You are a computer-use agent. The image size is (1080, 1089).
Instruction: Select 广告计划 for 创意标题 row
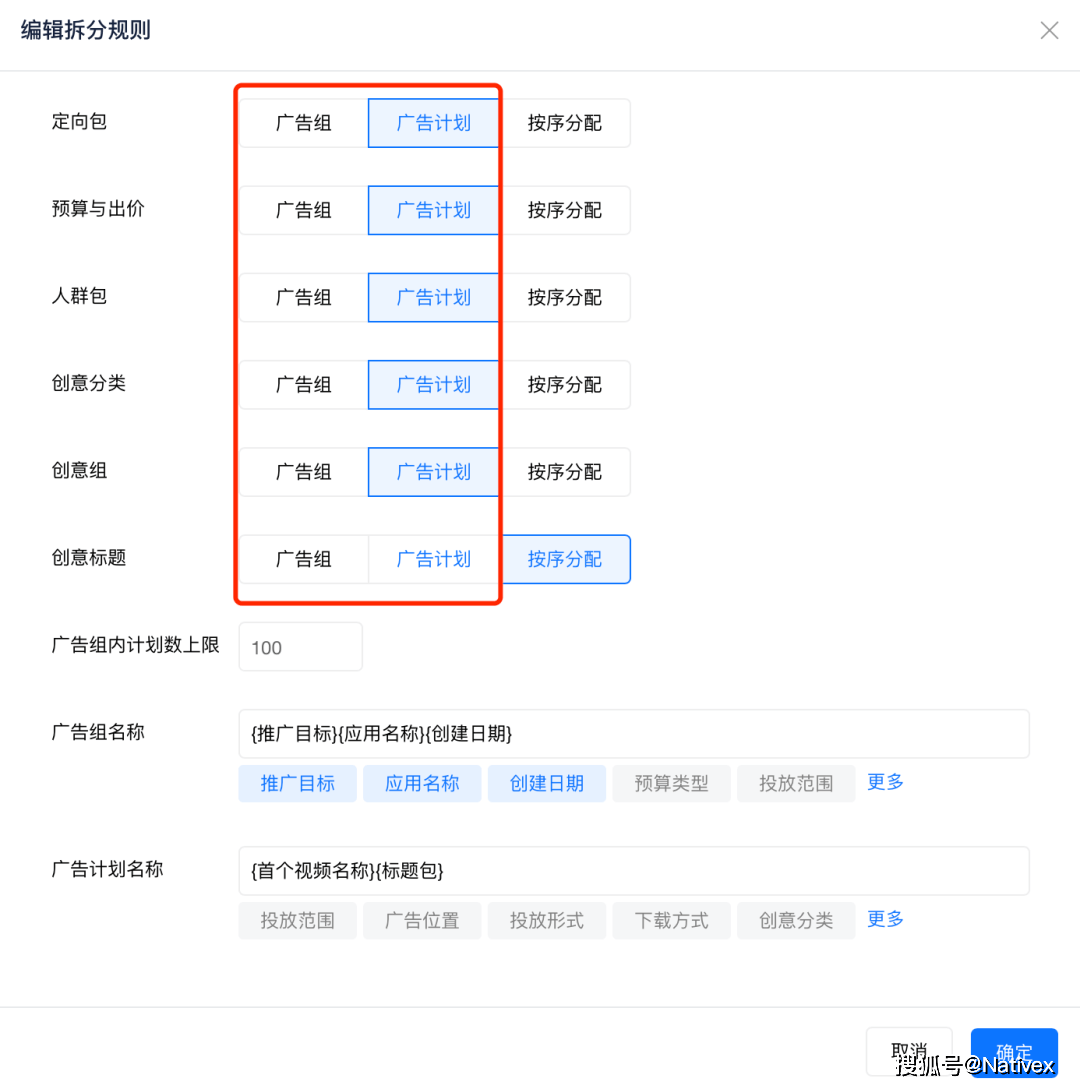coord(433,559)
